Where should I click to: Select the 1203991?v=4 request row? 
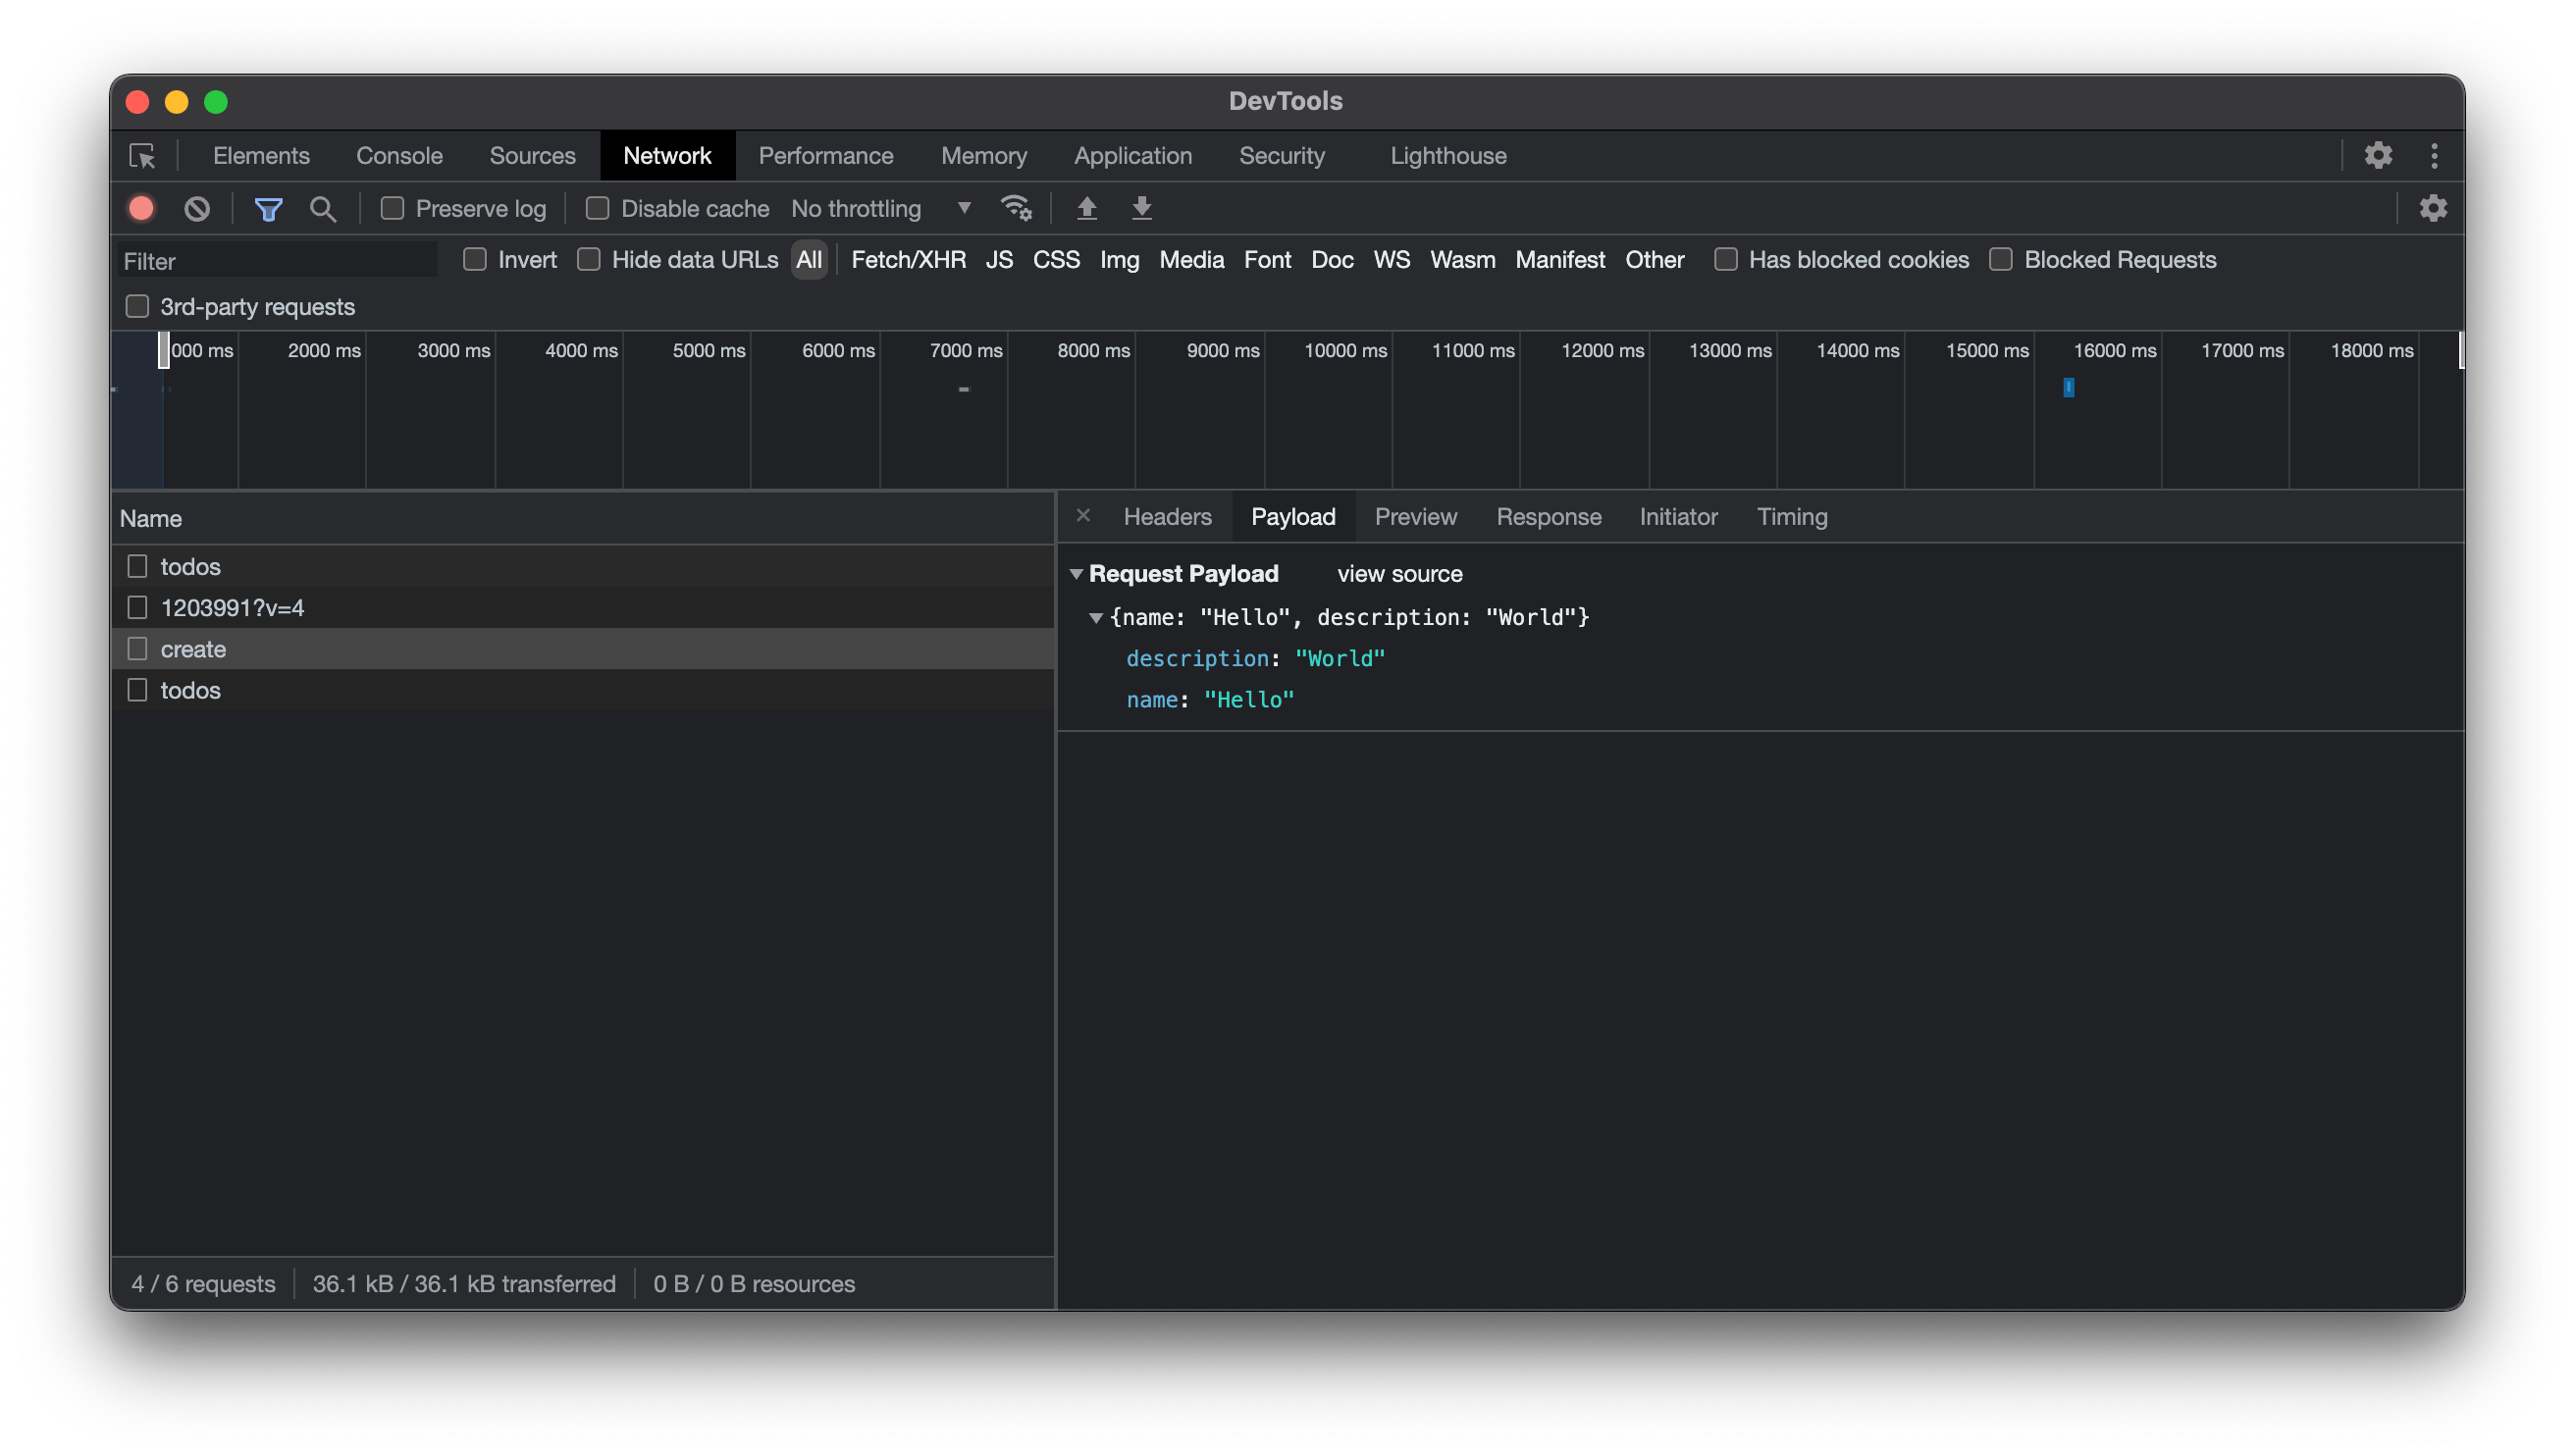(x=583, y=608)
